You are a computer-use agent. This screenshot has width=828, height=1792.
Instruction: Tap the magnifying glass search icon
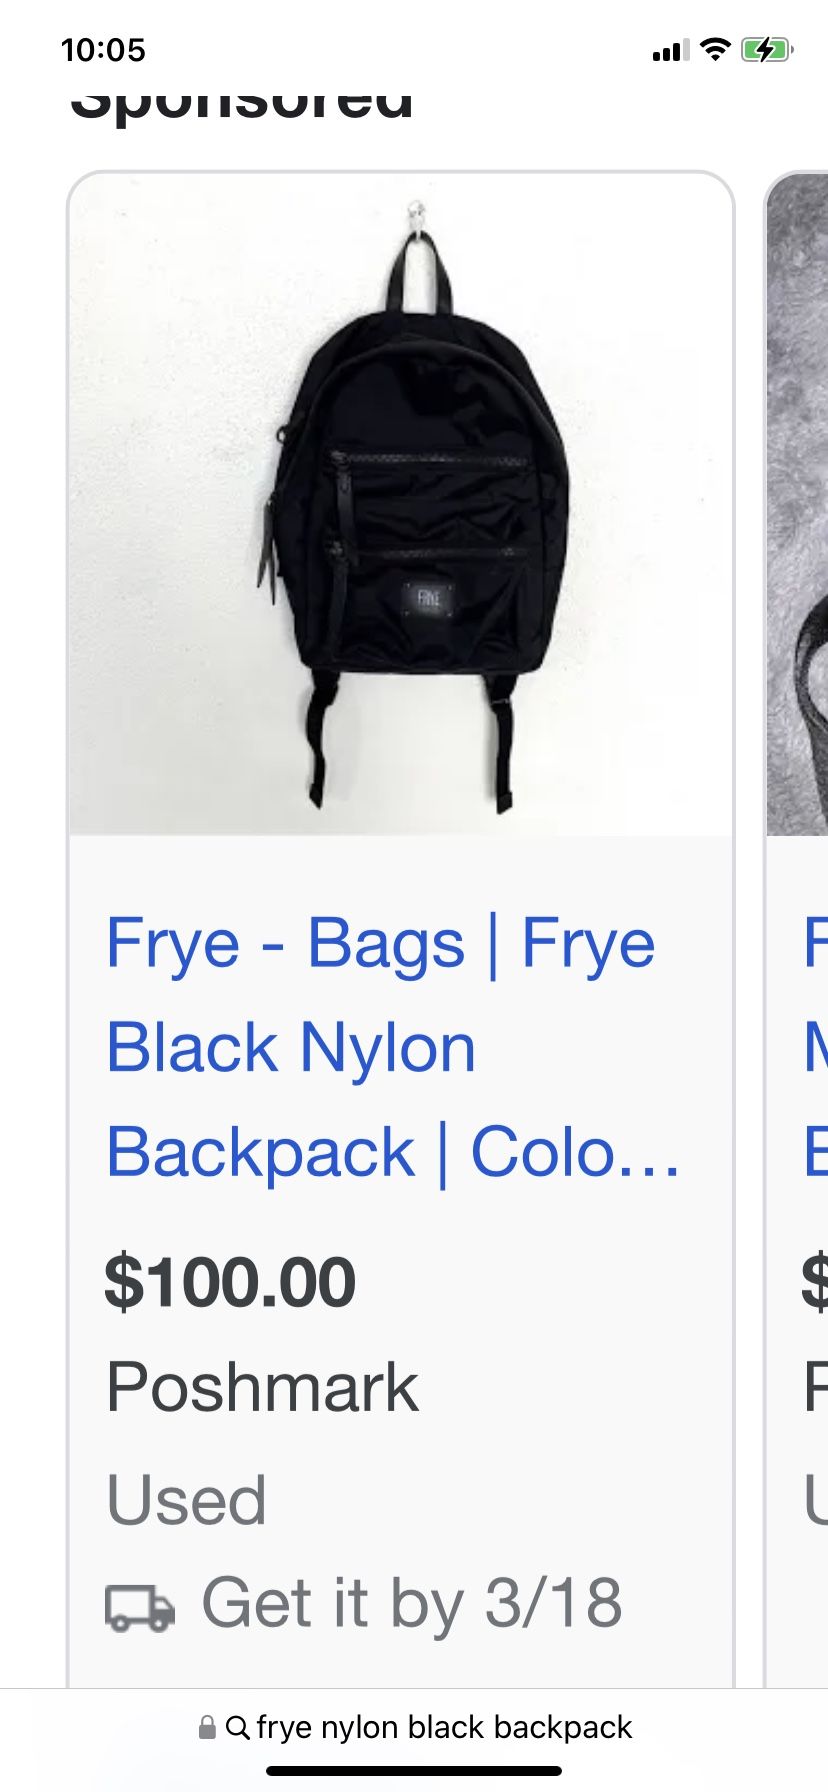[x=237, y=1727]
